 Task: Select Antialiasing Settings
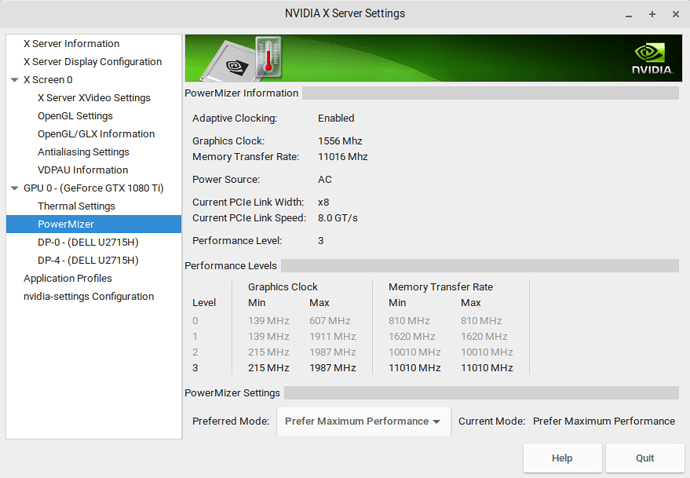click(83, 152)
